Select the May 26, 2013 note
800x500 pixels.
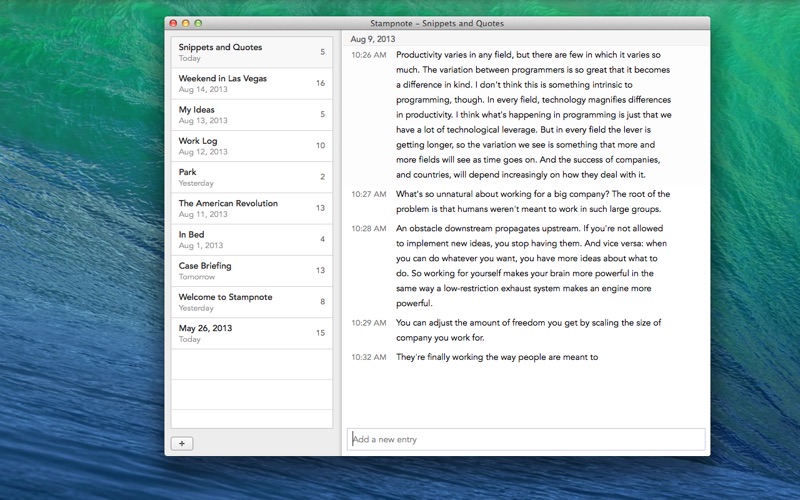tap(252, 333)
